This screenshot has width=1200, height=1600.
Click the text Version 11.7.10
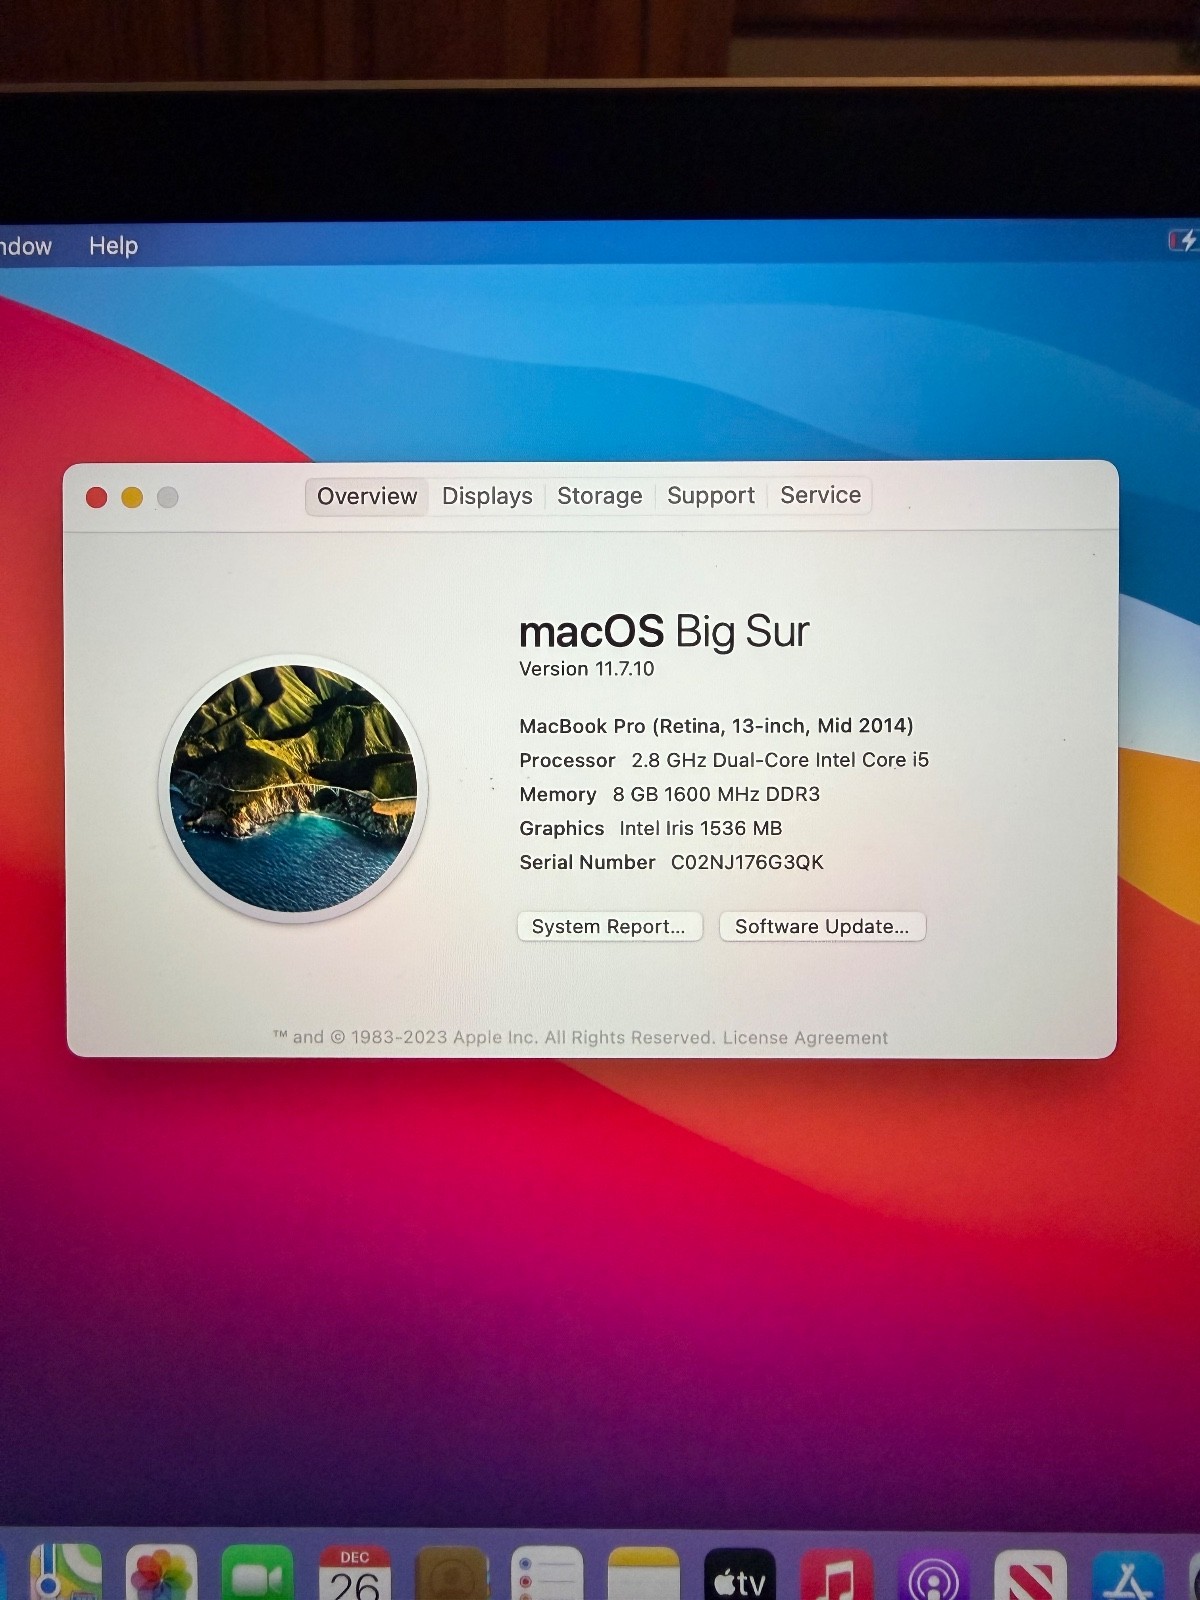[586, 669]
